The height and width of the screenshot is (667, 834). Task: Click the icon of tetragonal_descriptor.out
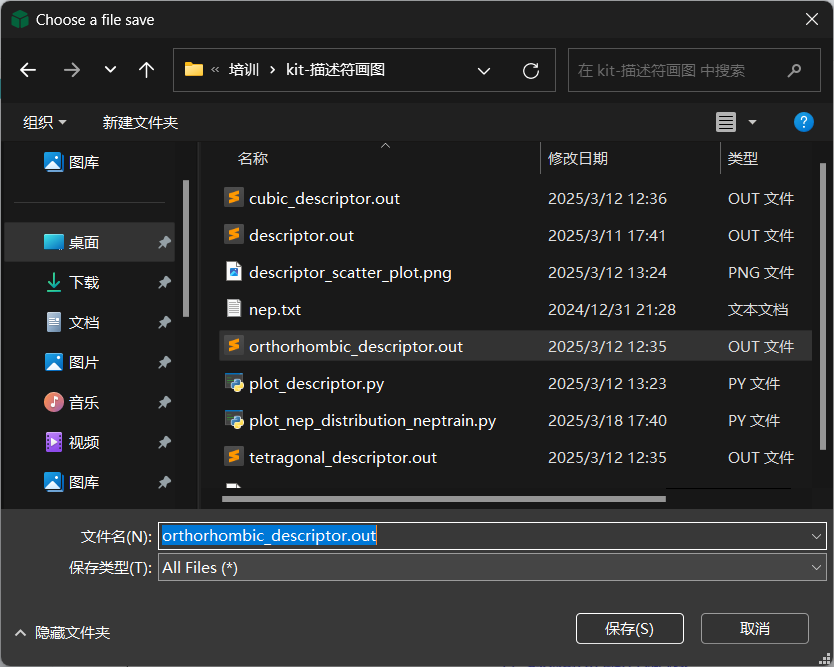(x=233, y=456)
